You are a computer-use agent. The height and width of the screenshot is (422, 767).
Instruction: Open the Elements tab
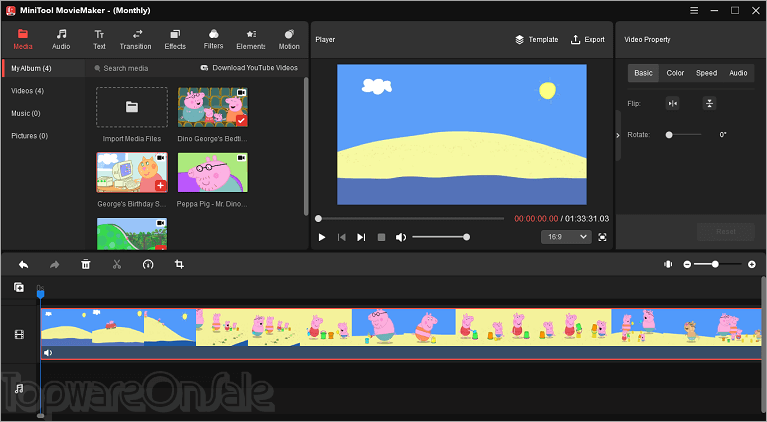[251, 40]
